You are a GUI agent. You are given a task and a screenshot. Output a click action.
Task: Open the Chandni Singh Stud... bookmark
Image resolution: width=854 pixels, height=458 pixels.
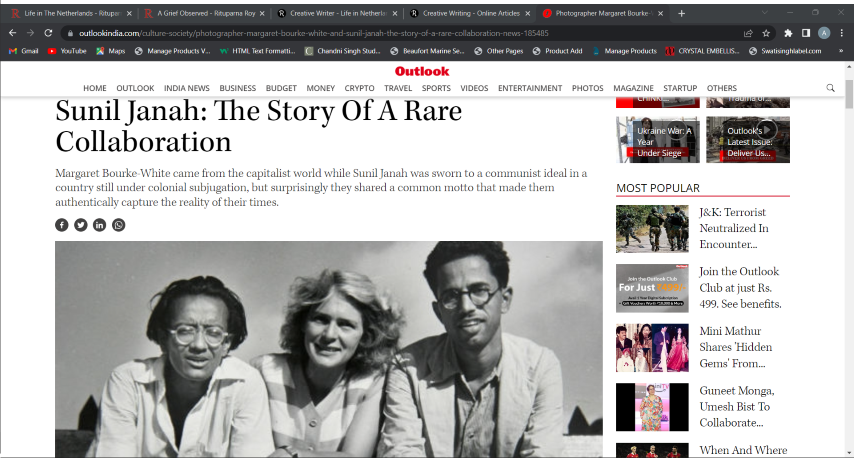tap(343, 51)
